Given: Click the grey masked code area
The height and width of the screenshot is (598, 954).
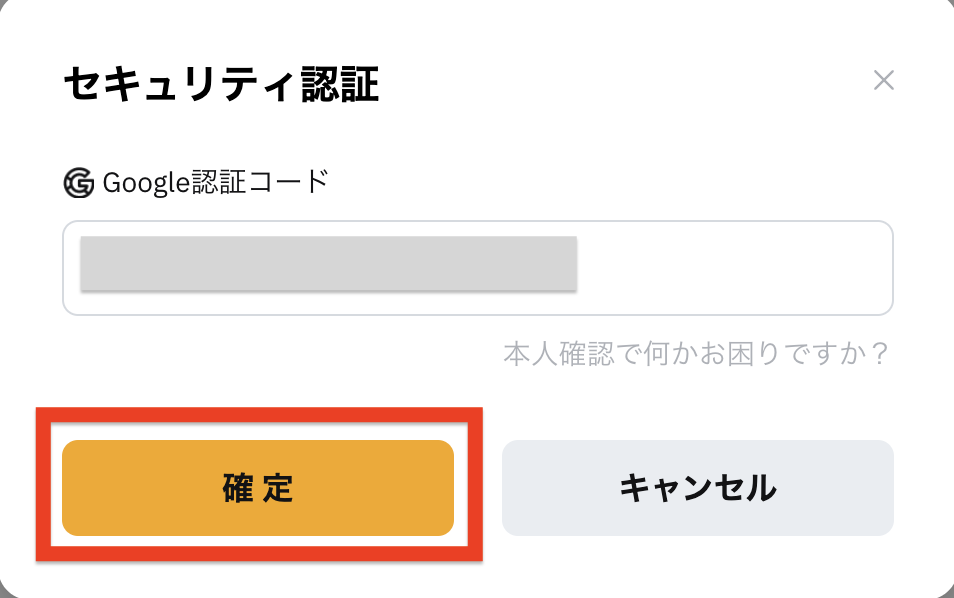Looking at the screenshot, I should click(x=329, y=263).
